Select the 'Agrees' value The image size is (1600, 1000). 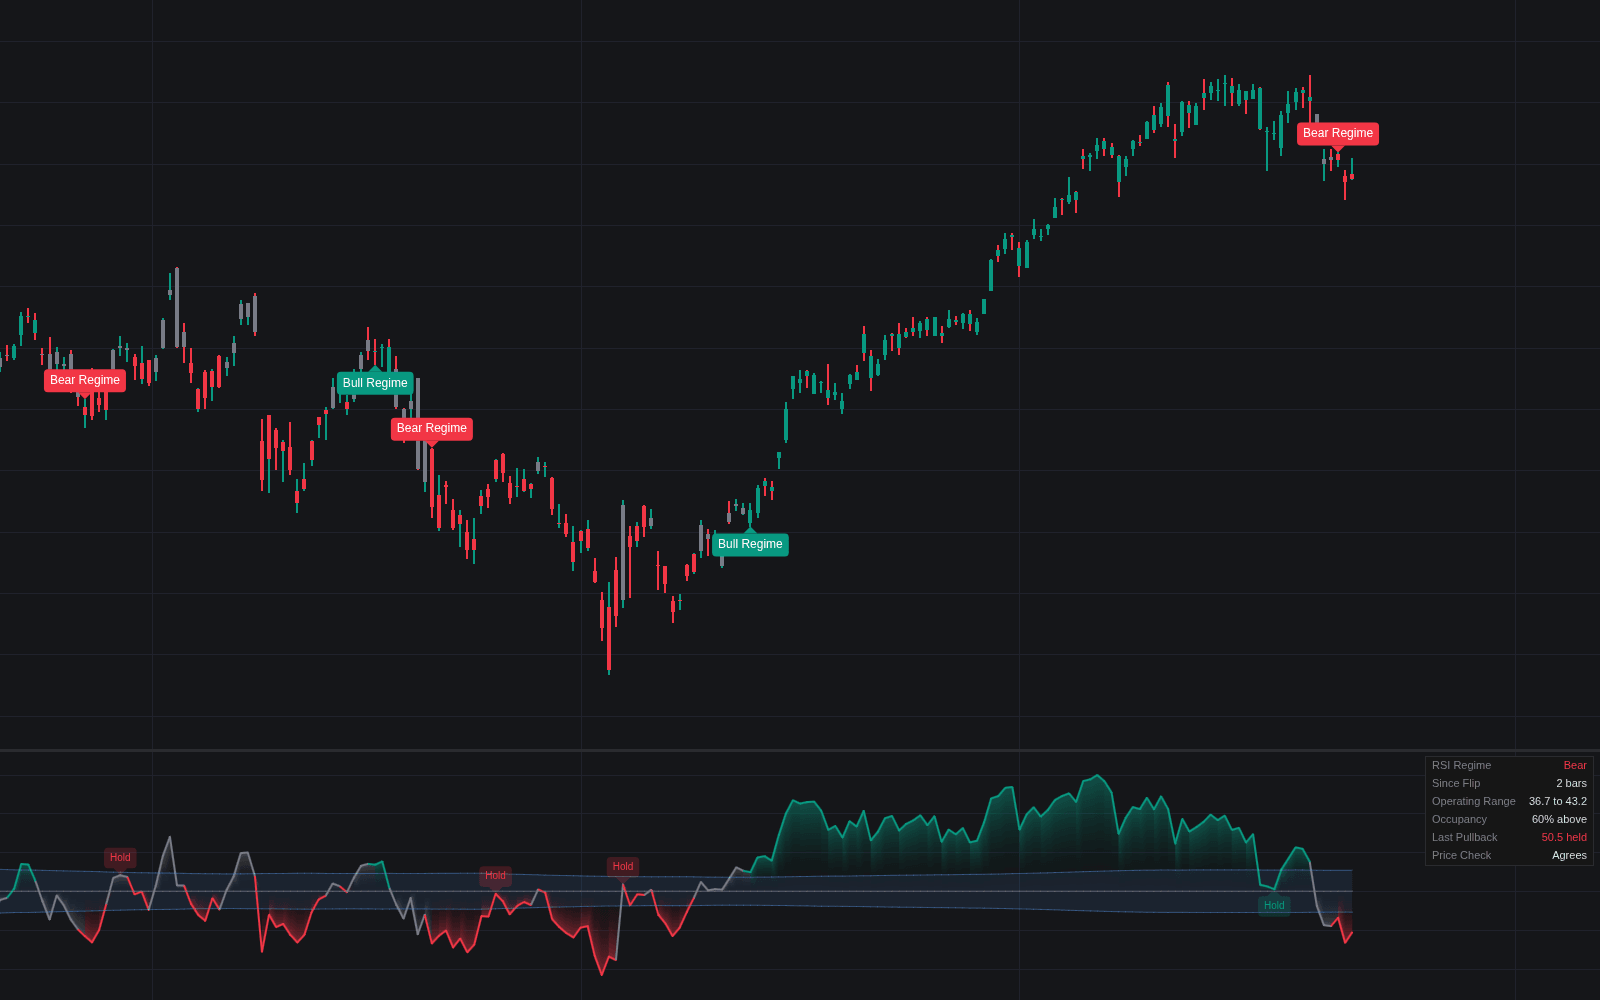1569,855
